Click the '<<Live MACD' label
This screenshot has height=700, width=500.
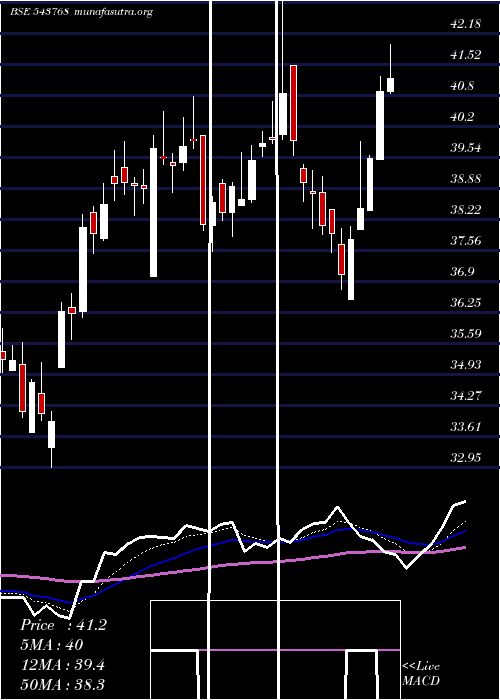(x=421, y=674)
